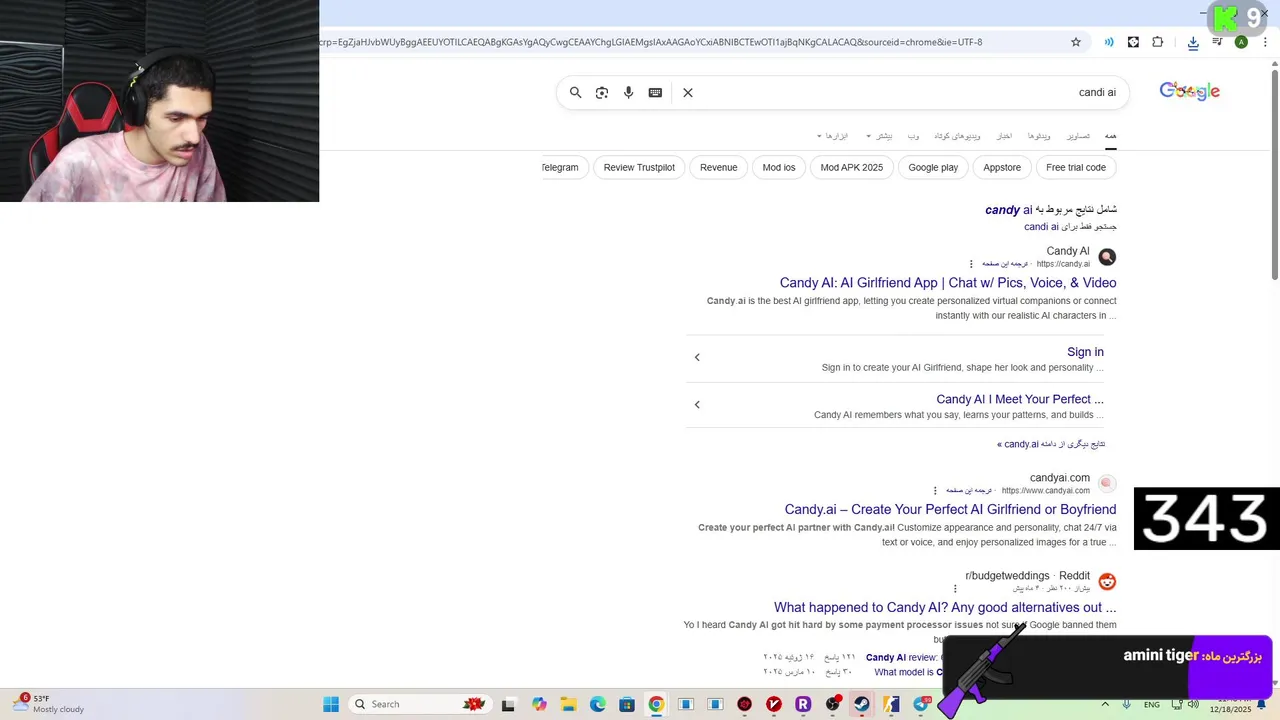This screenshot has height=720, width=1280.
Task: Click the magnifier search icon in Google box
Action: point(575,92)
